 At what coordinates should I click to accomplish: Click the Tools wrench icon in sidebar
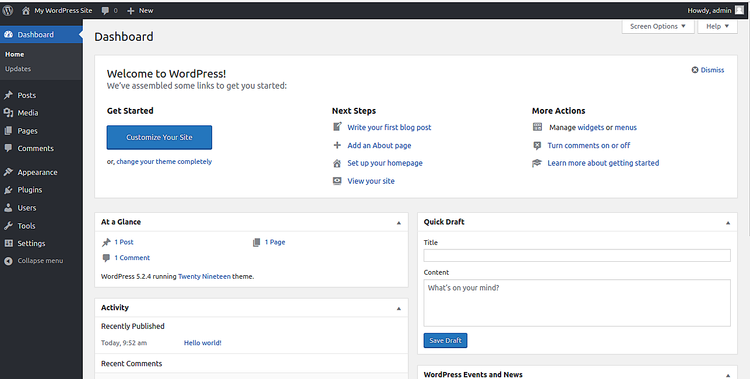coord(8,225)
